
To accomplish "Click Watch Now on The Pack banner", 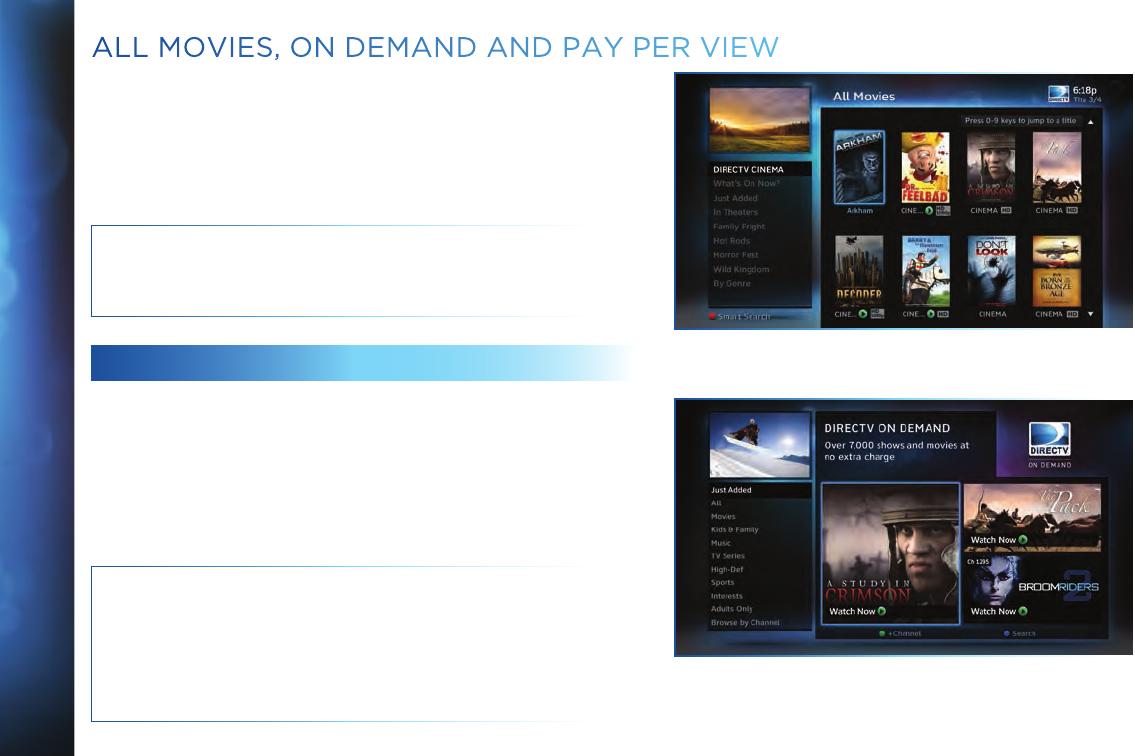I will 999,540.
